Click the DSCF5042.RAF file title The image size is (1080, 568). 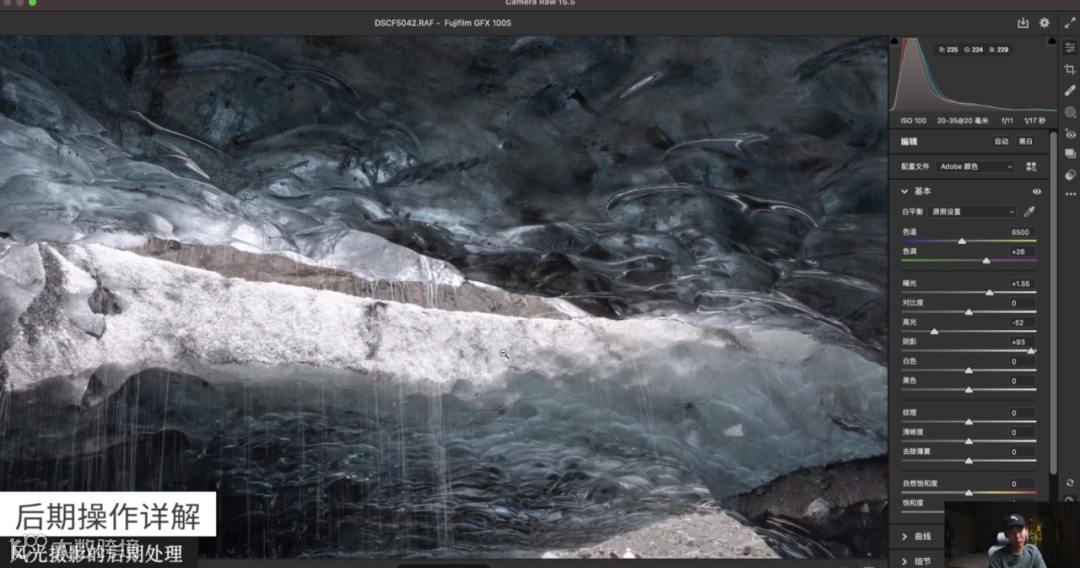pos(404,23)
